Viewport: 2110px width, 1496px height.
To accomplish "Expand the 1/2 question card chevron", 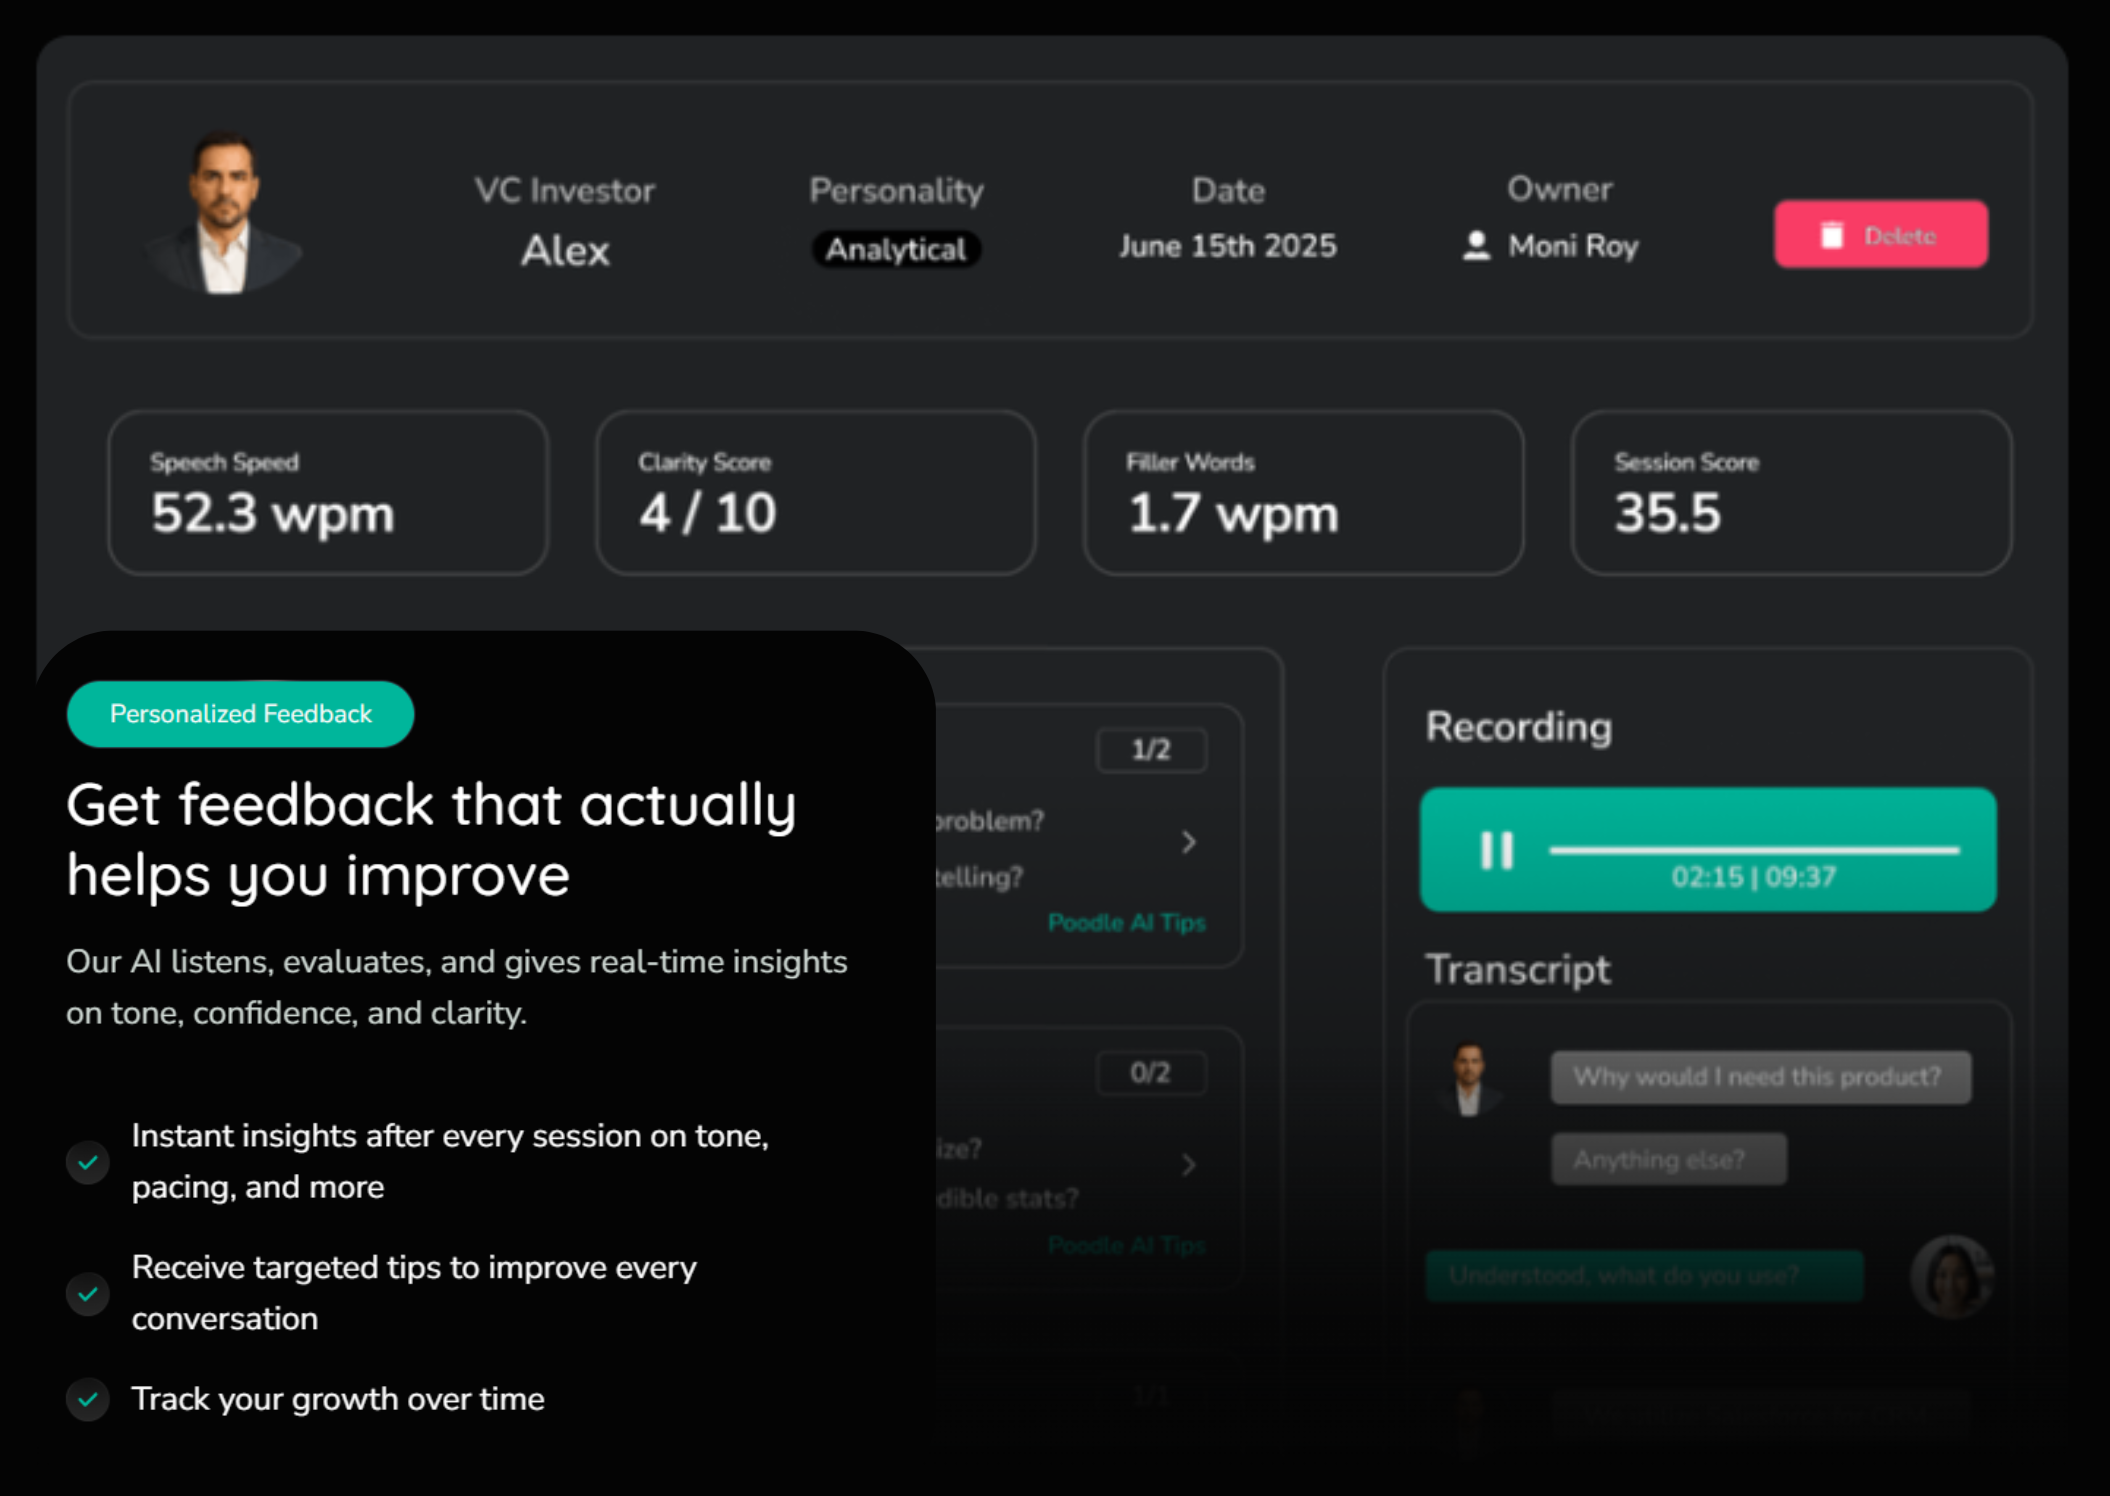I will click(1188, 842).
